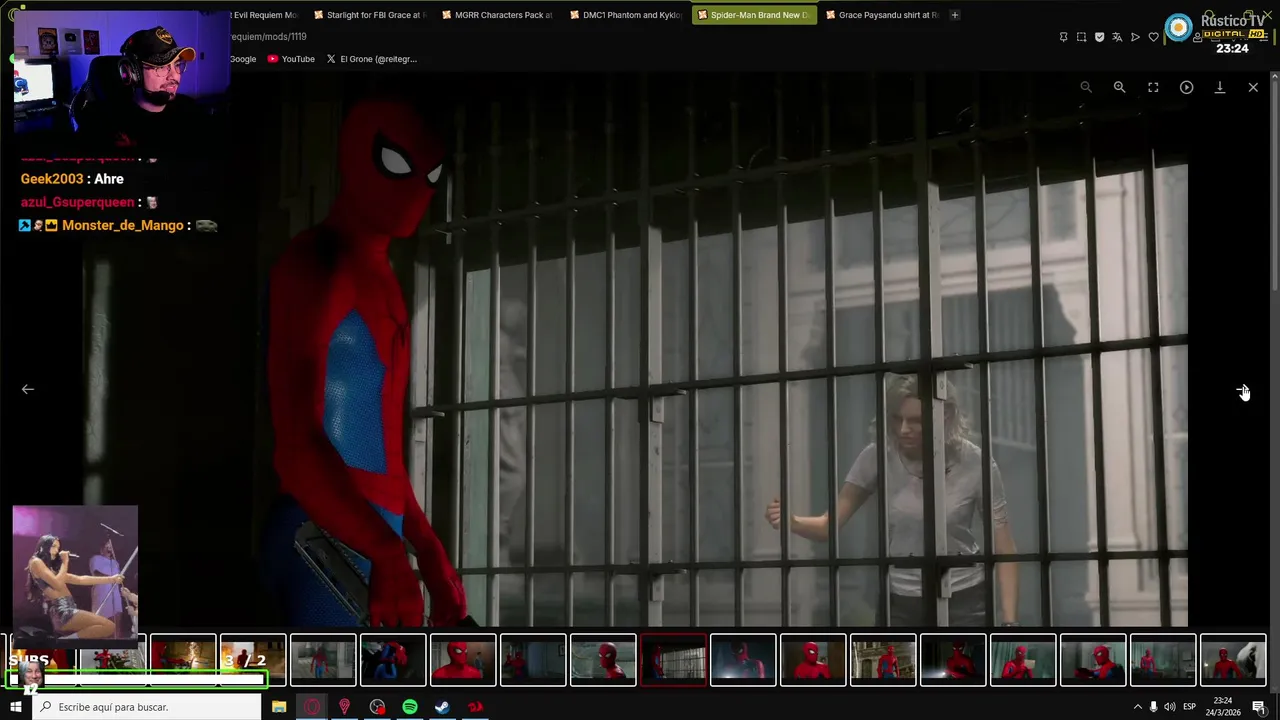Open the taskbar clock showing 23:24
The image size is (1280, 720).
pos(1224,706)
